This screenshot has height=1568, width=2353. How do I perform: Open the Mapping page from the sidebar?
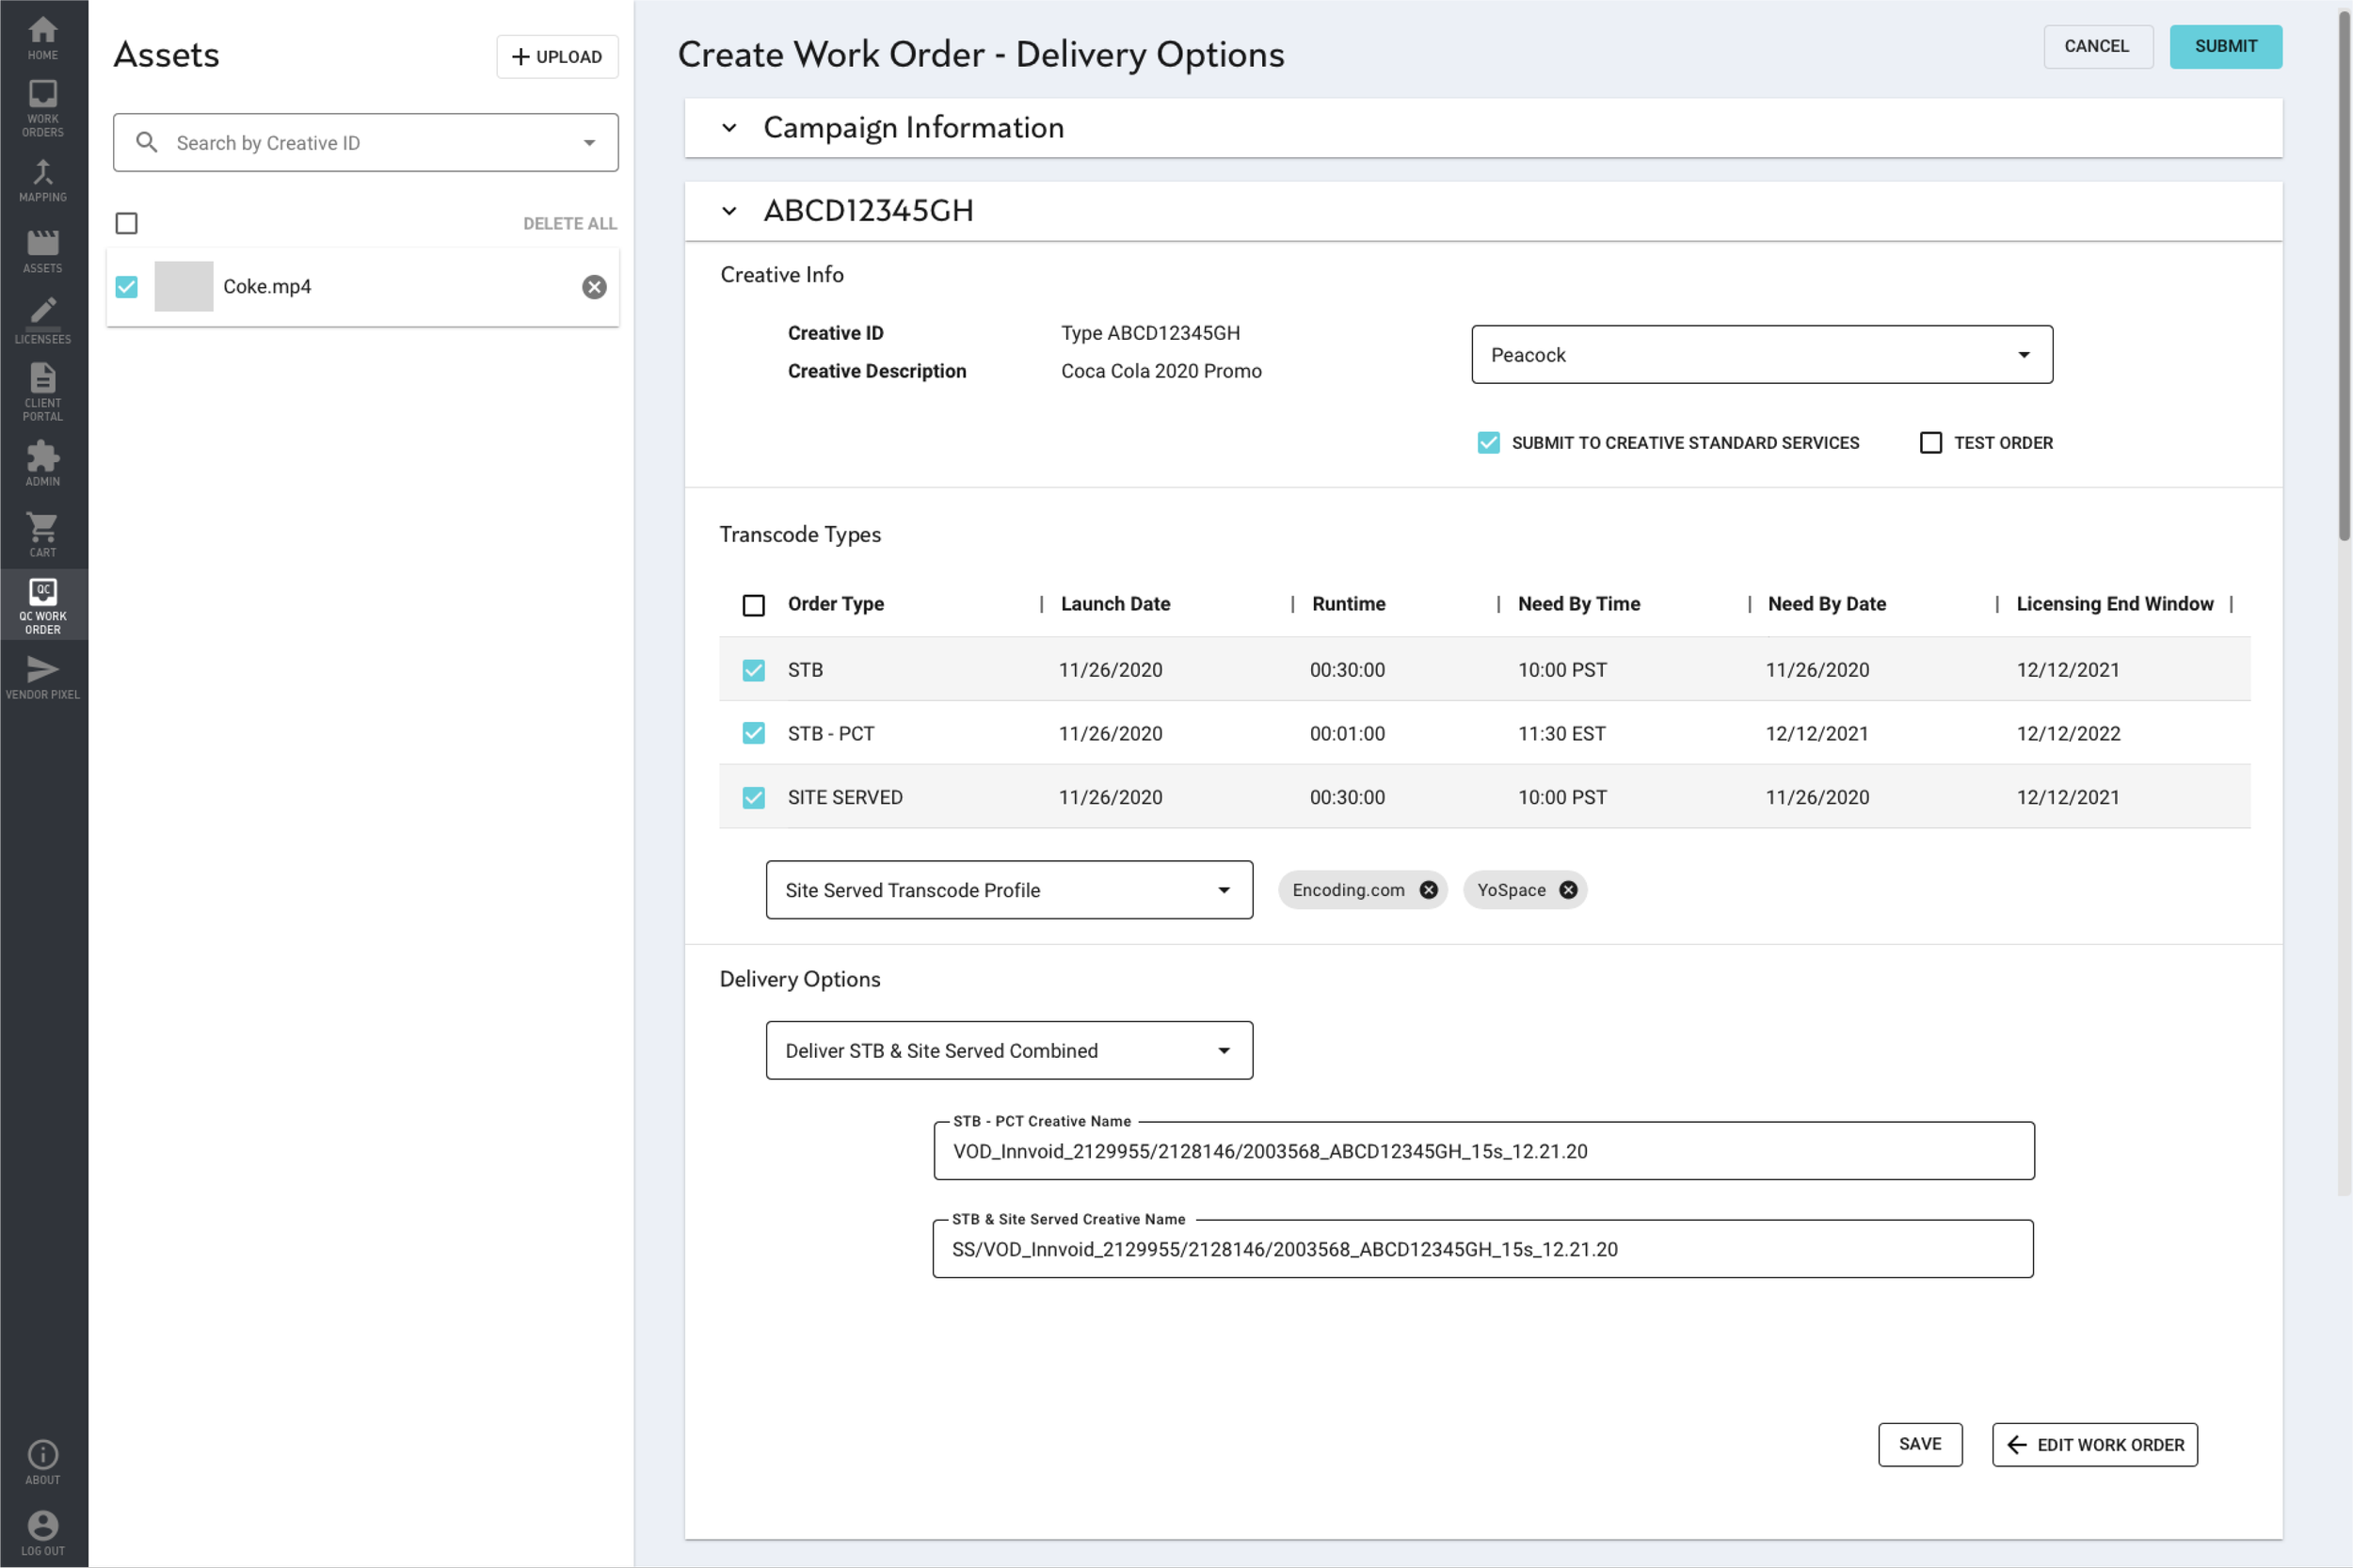42,180
